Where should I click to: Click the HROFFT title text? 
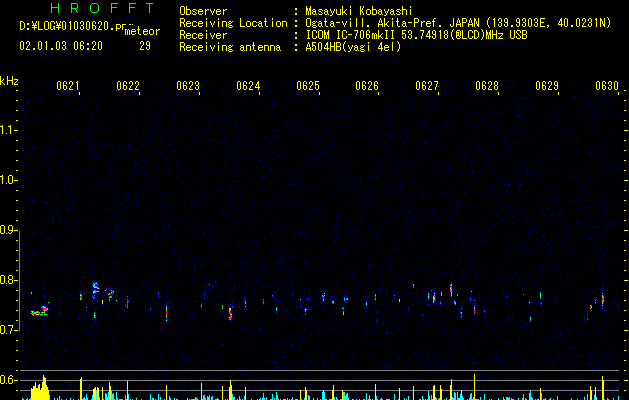click(103, 8)
